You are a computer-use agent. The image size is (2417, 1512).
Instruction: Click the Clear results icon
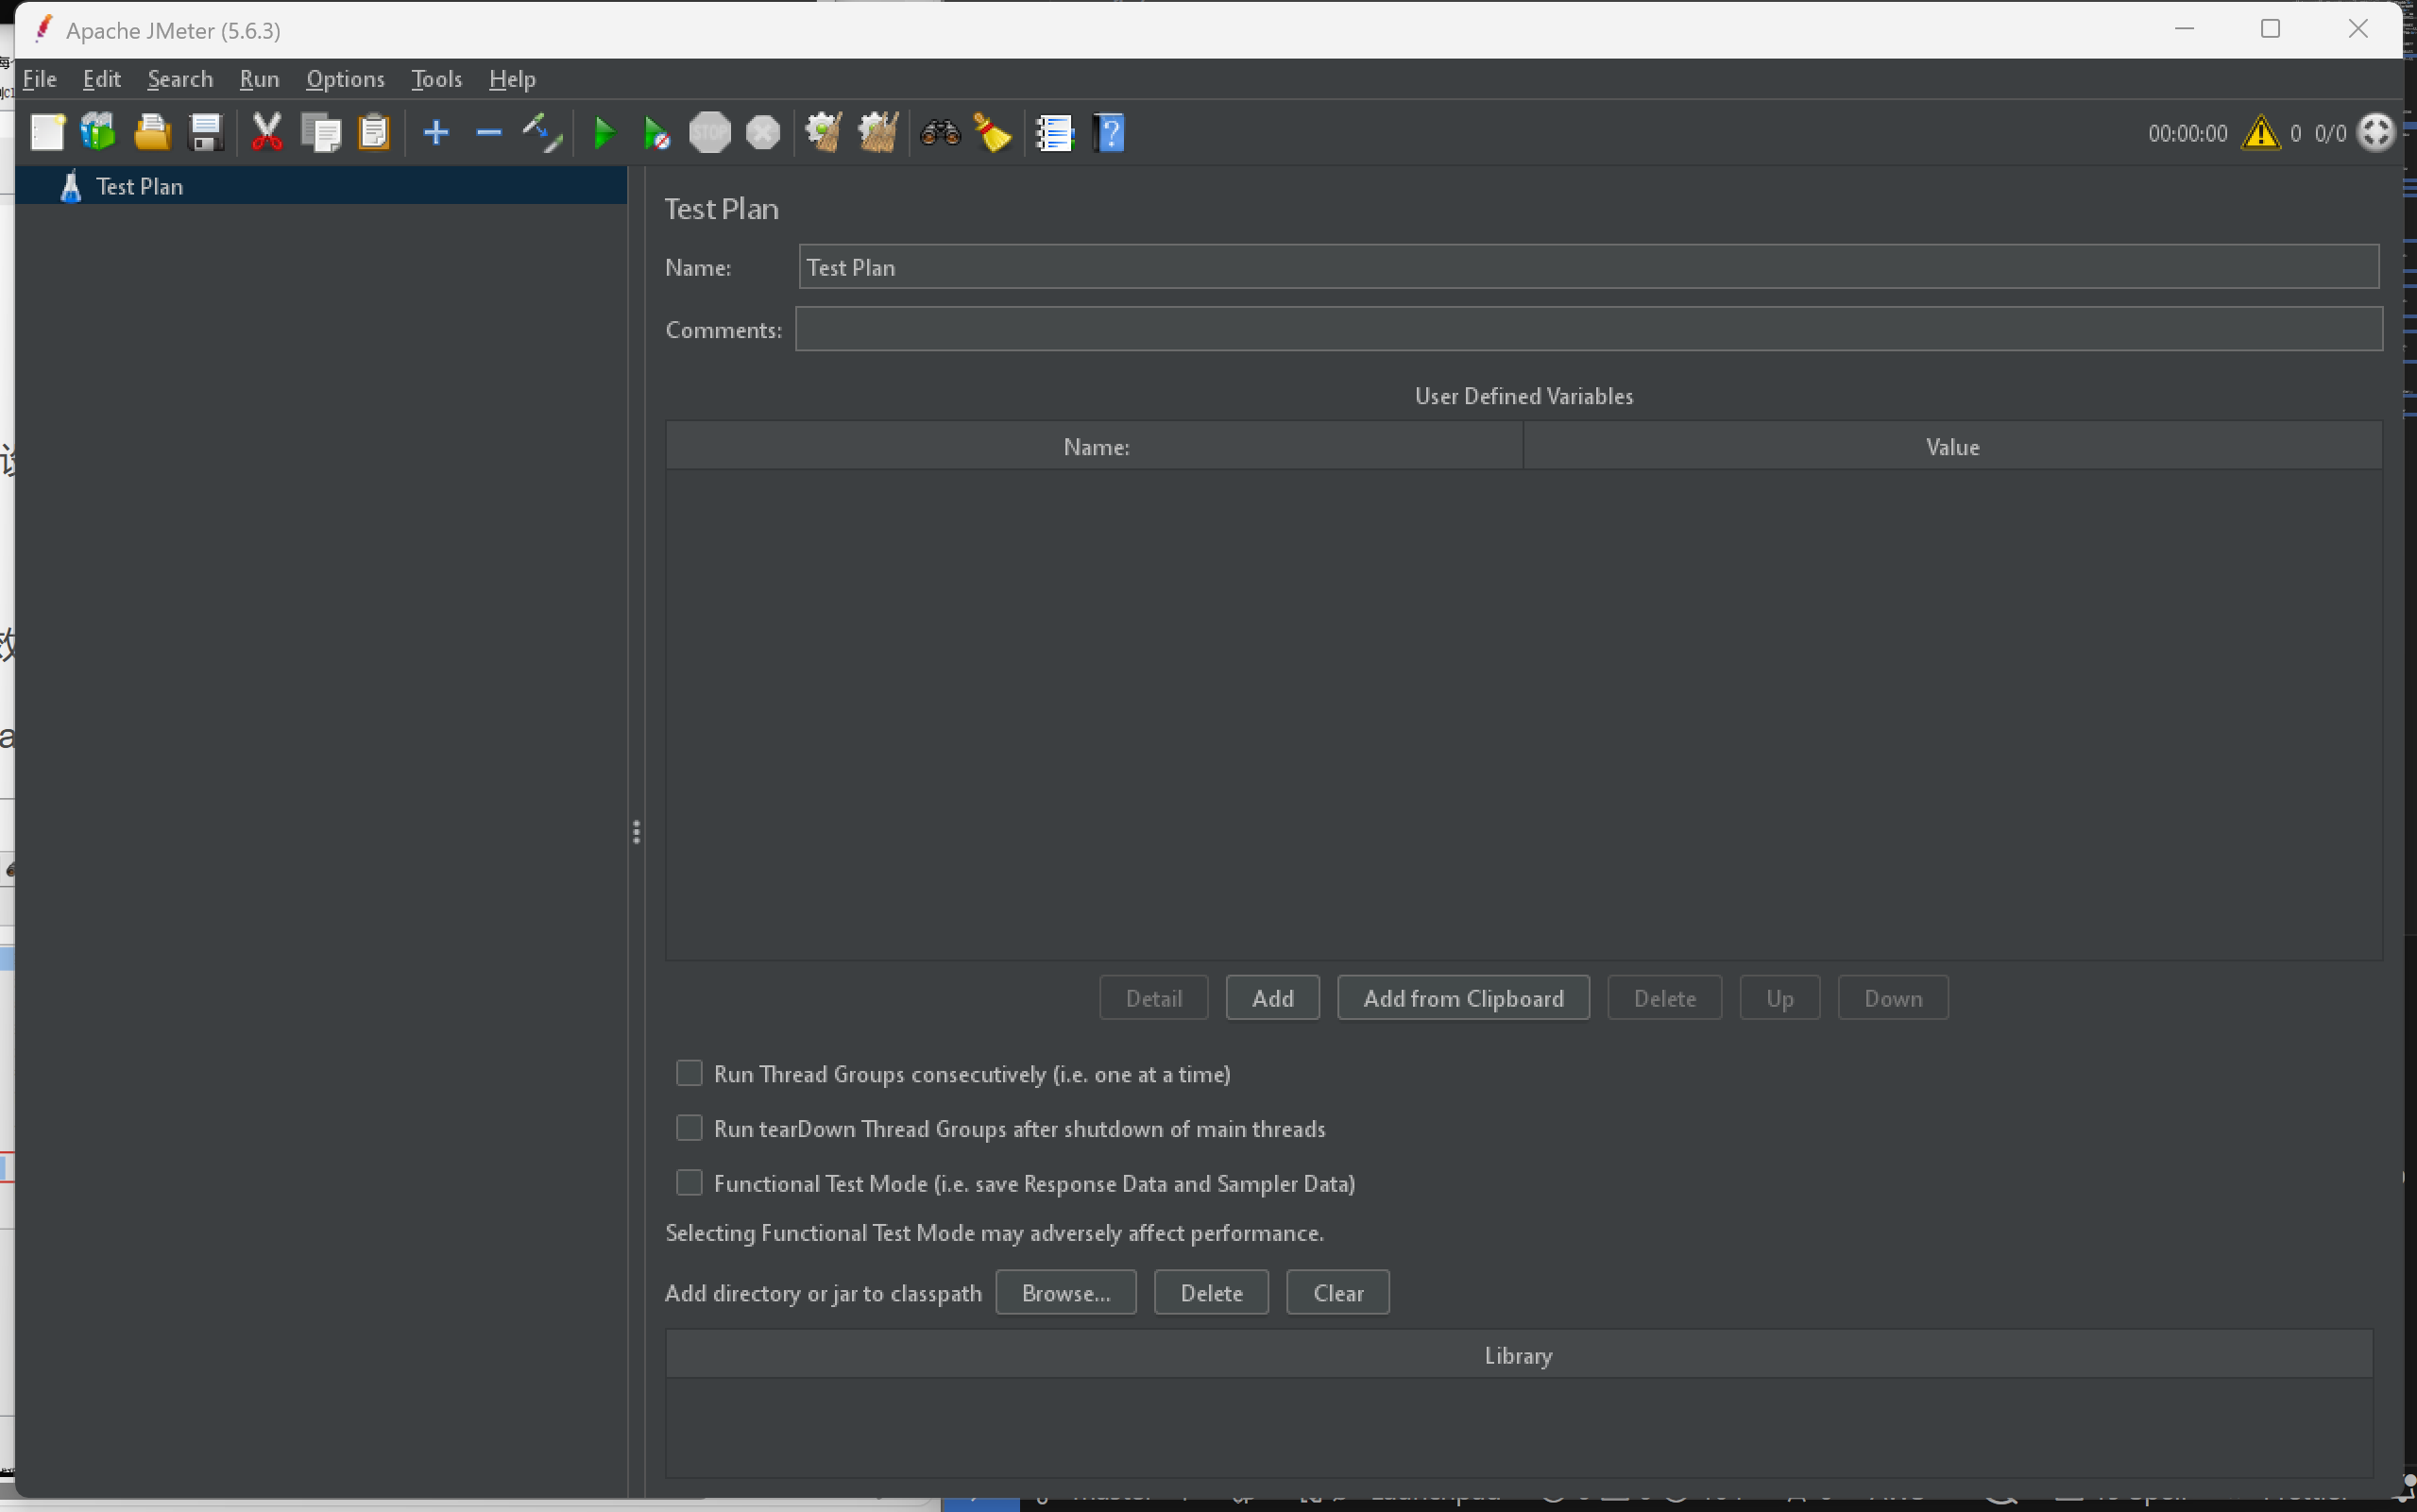[x=823, y=132]
